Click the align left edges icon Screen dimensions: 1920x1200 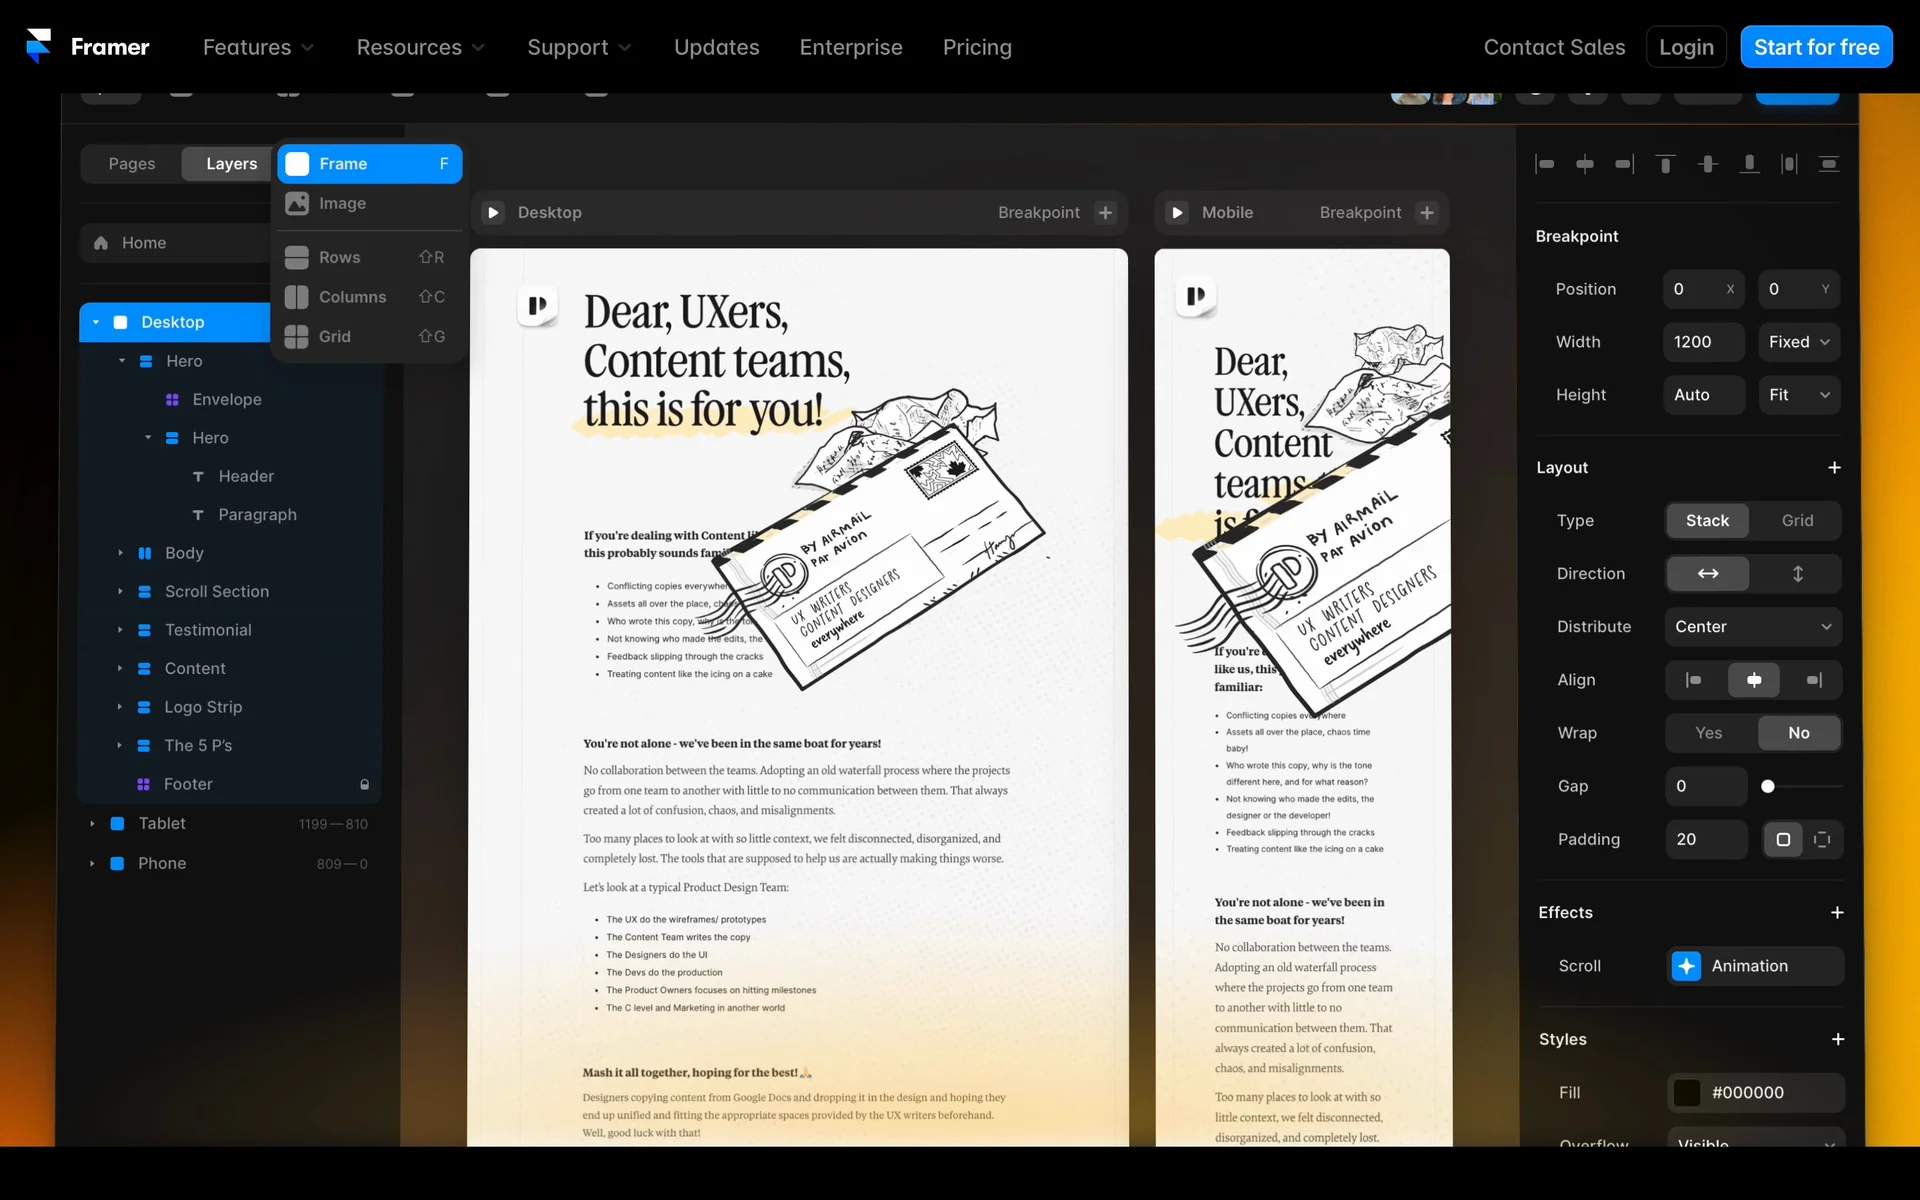pyautogui.click(x=1545, y=164)
